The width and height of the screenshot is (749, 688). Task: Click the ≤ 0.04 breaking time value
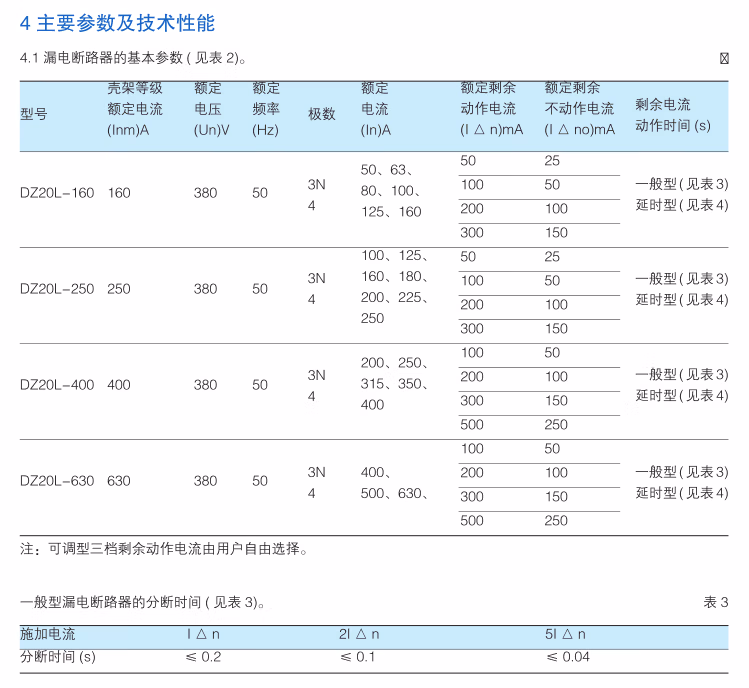click(568, 657)
